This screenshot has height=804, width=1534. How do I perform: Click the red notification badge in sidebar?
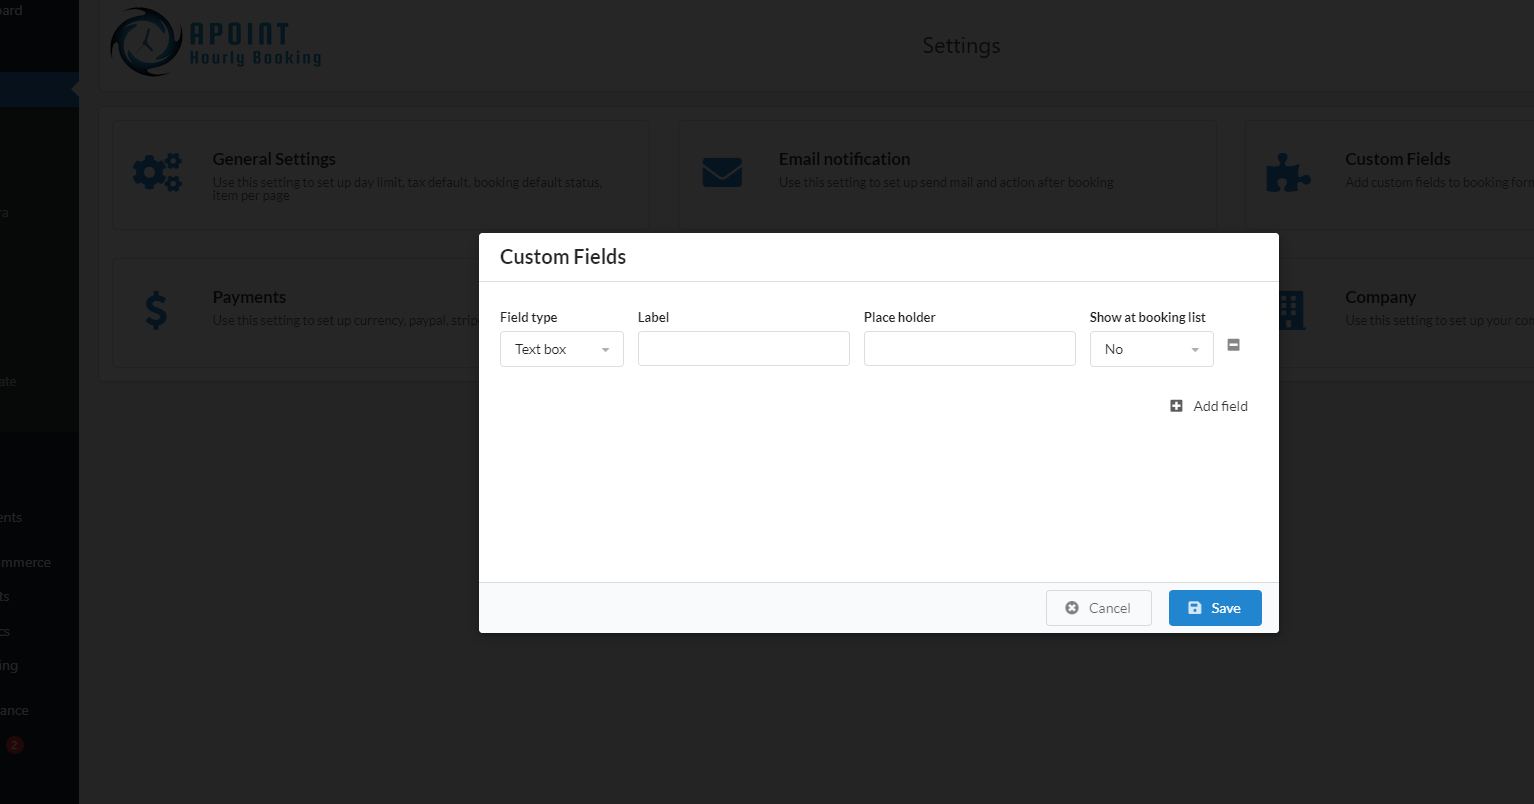pos(14,745)
